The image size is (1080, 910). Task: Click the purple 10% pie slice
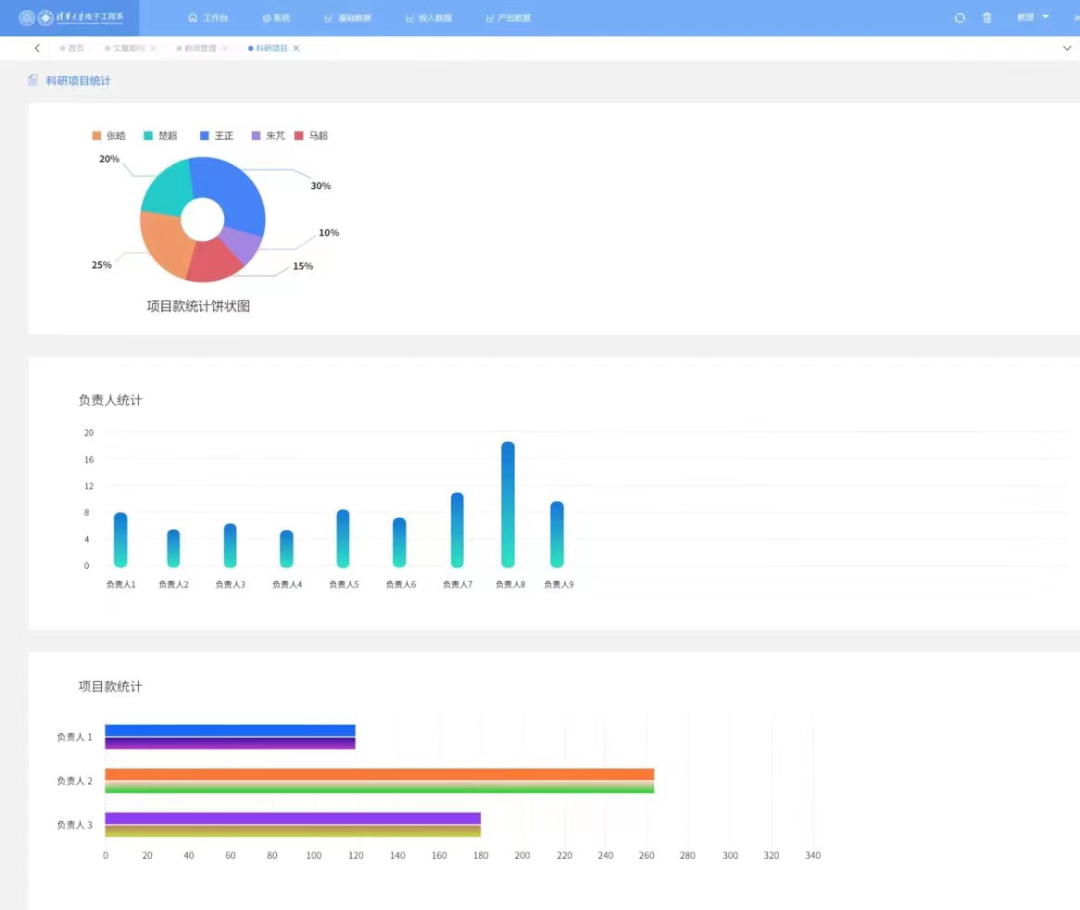tap(242, 242)
